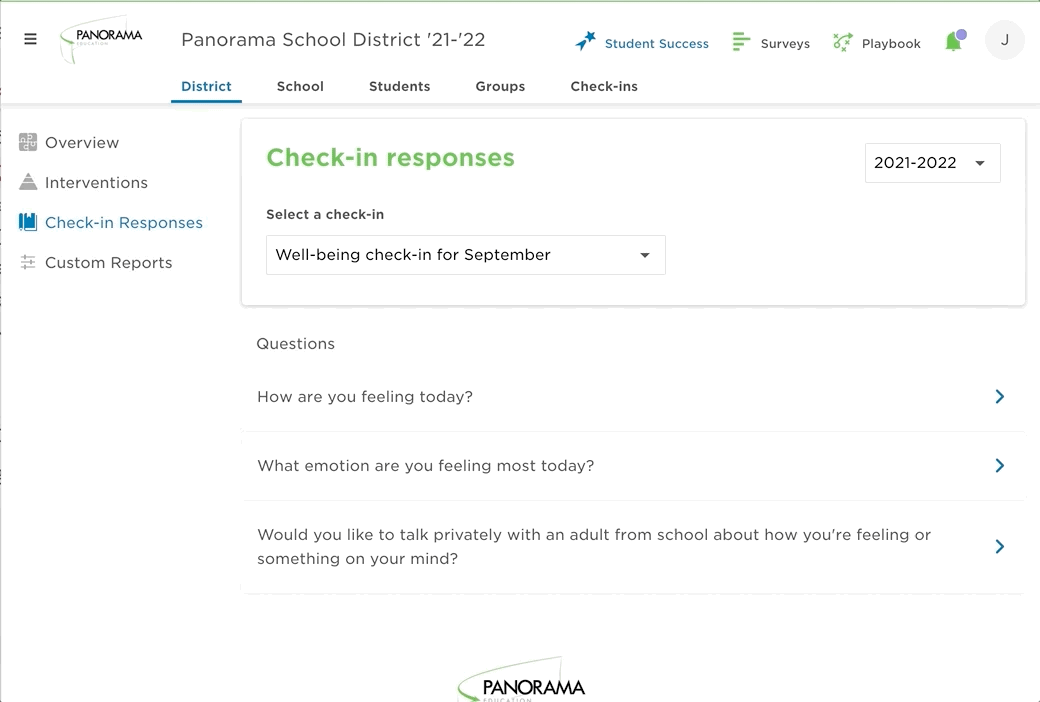Click the Panorama Education logo in header

click(100, 39)
